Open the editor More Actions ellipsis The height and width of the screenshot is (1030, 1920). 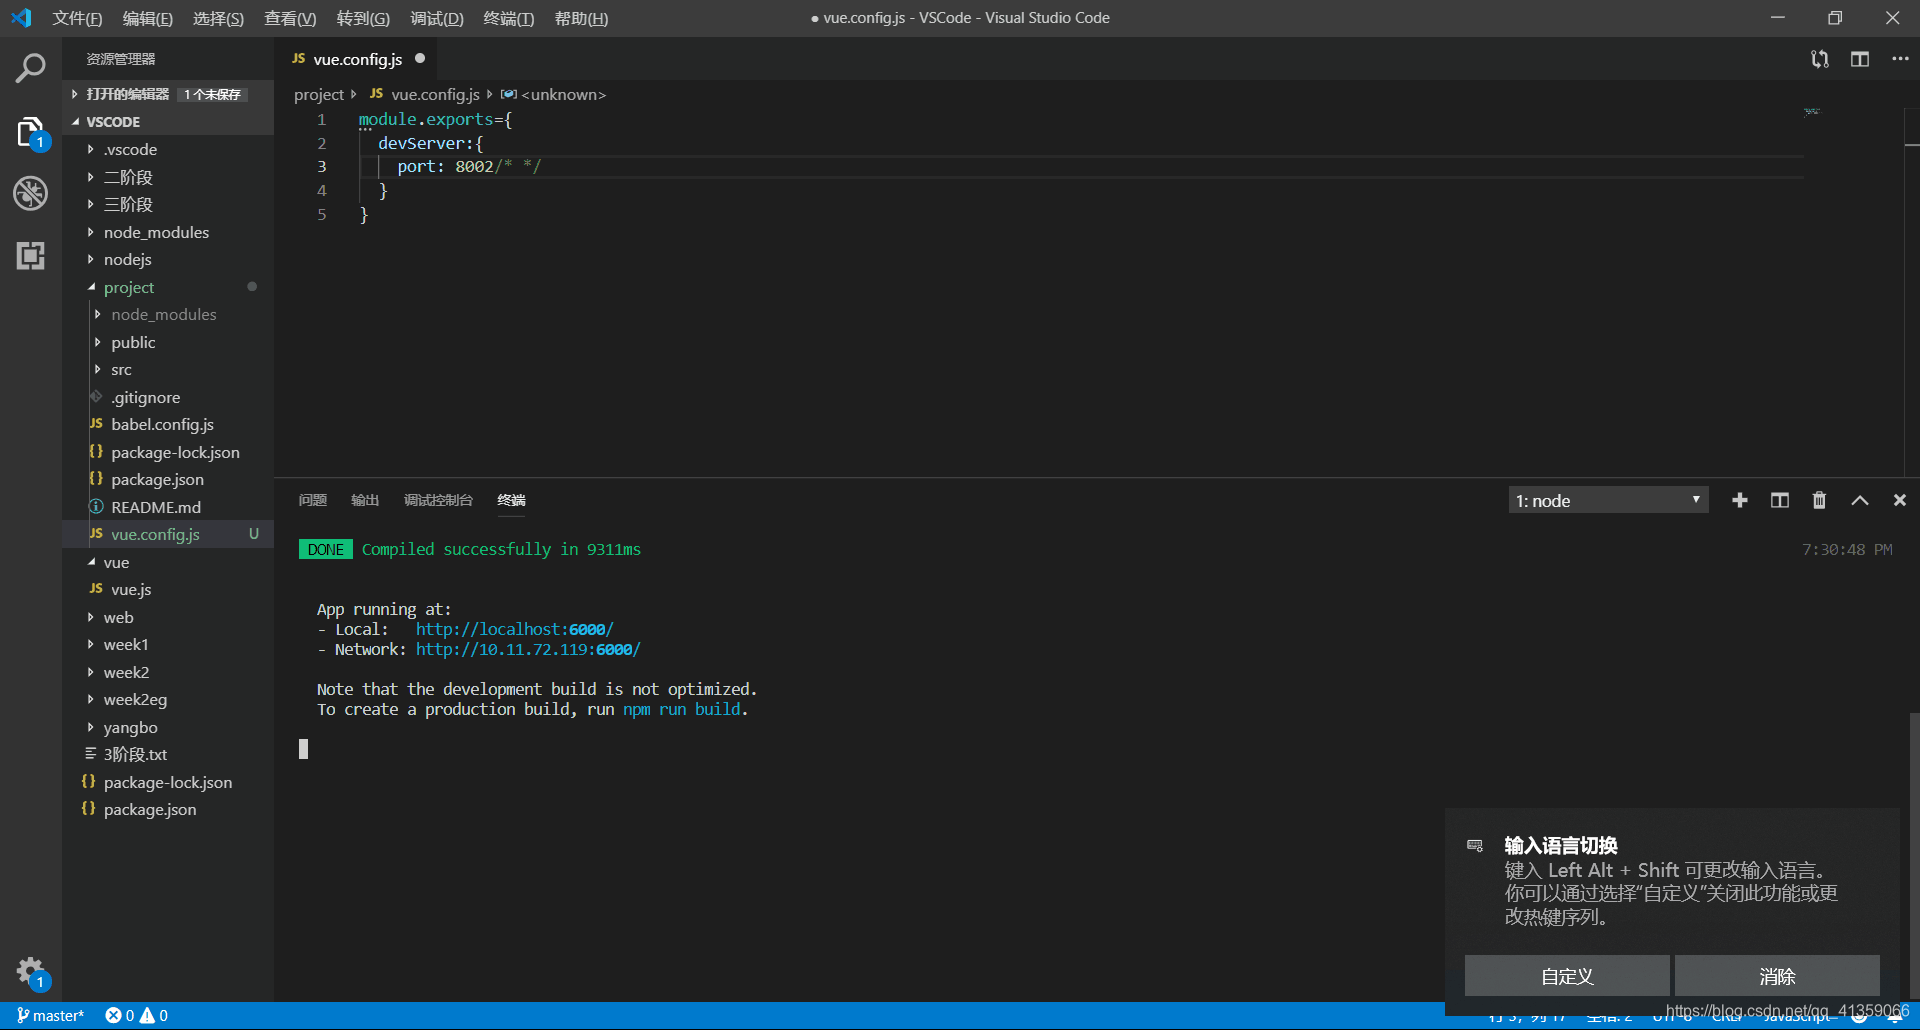click(x=1900, y=59)
